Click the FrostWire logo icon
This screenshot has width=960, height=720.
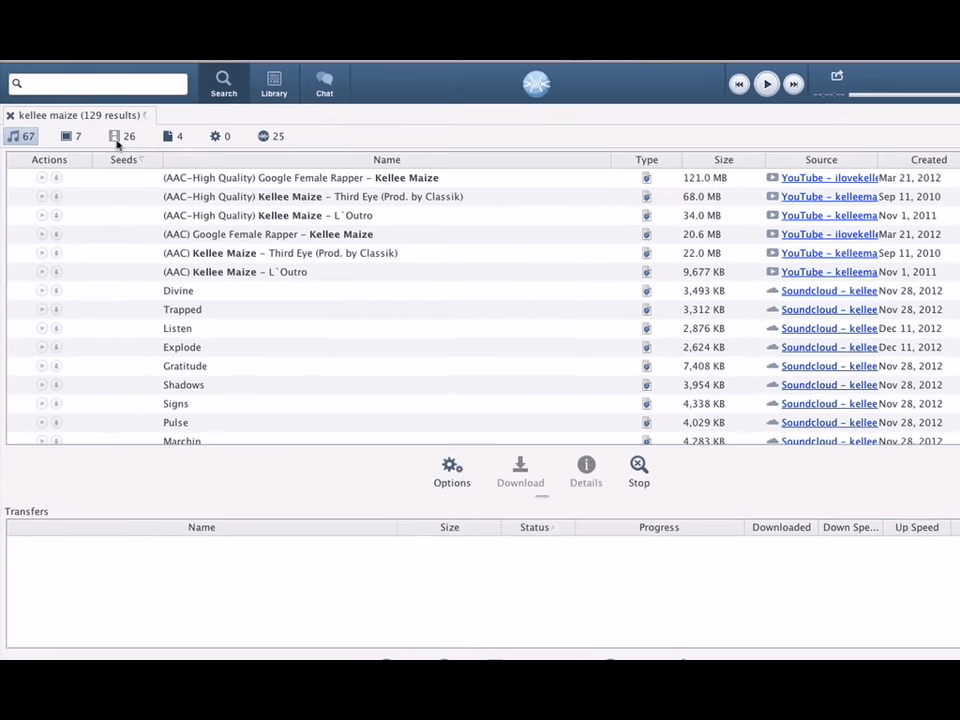tap(536, 84)
